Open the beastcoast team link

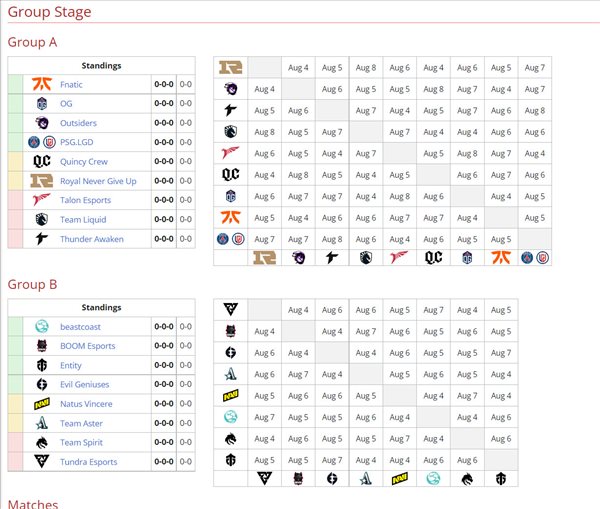click(x=80, y=327)
